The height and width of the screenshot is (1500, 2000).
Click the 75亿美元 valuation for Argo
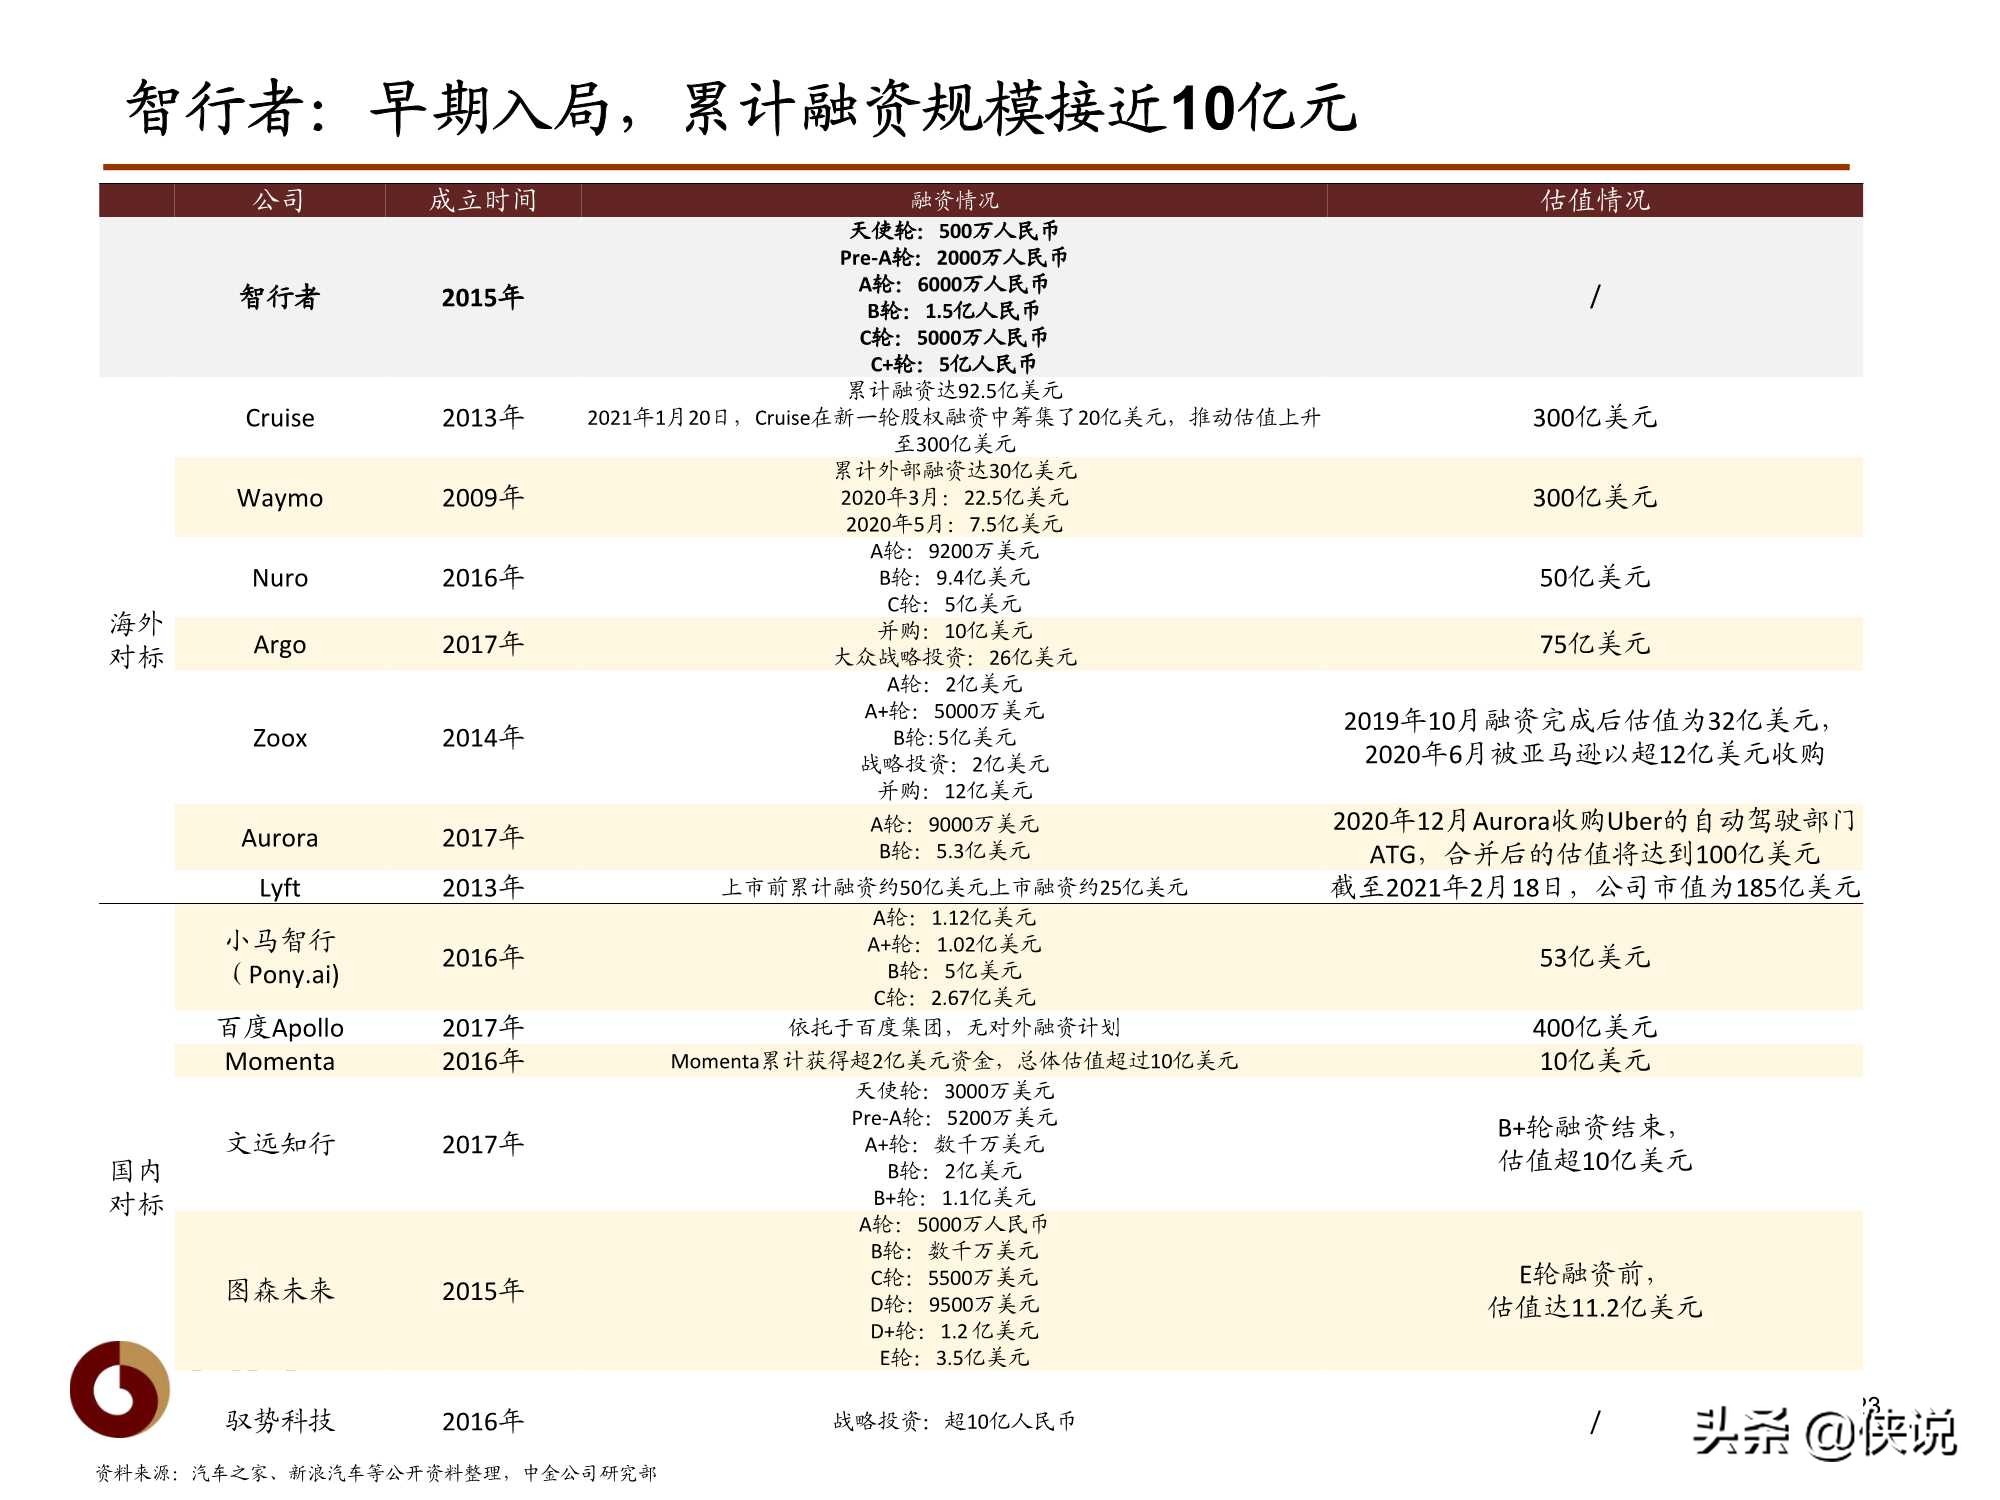tap(1595, 644)
